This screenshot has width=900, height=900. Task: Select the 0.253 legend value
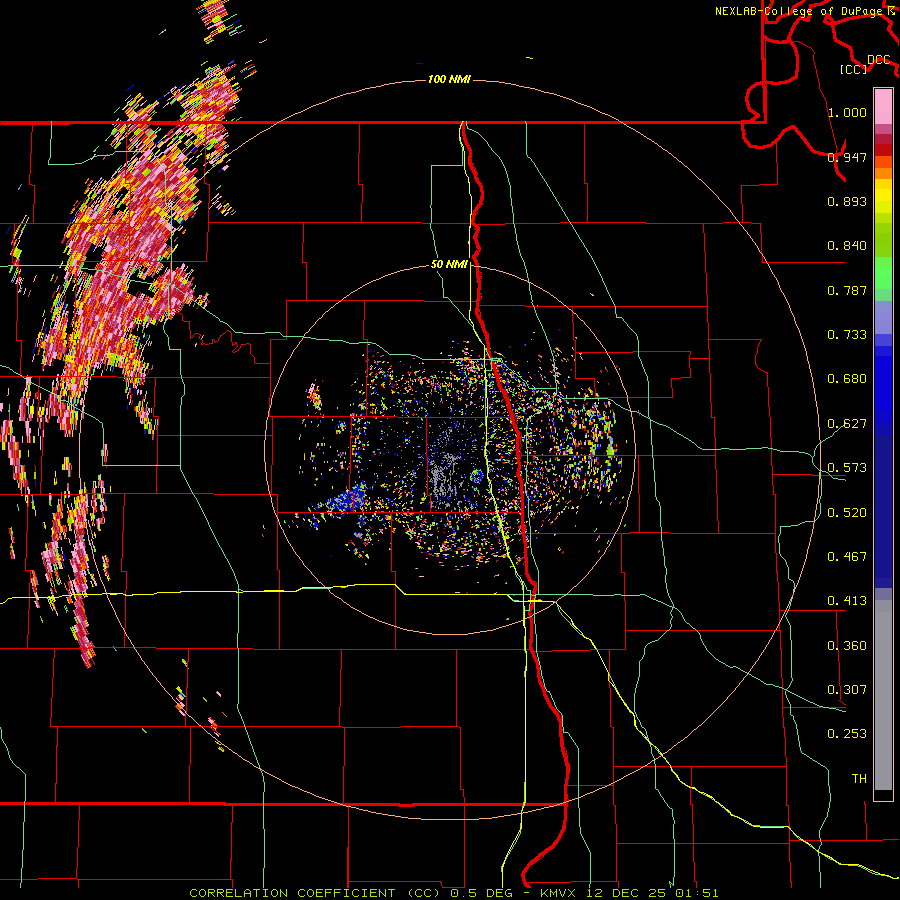point(847,734)
